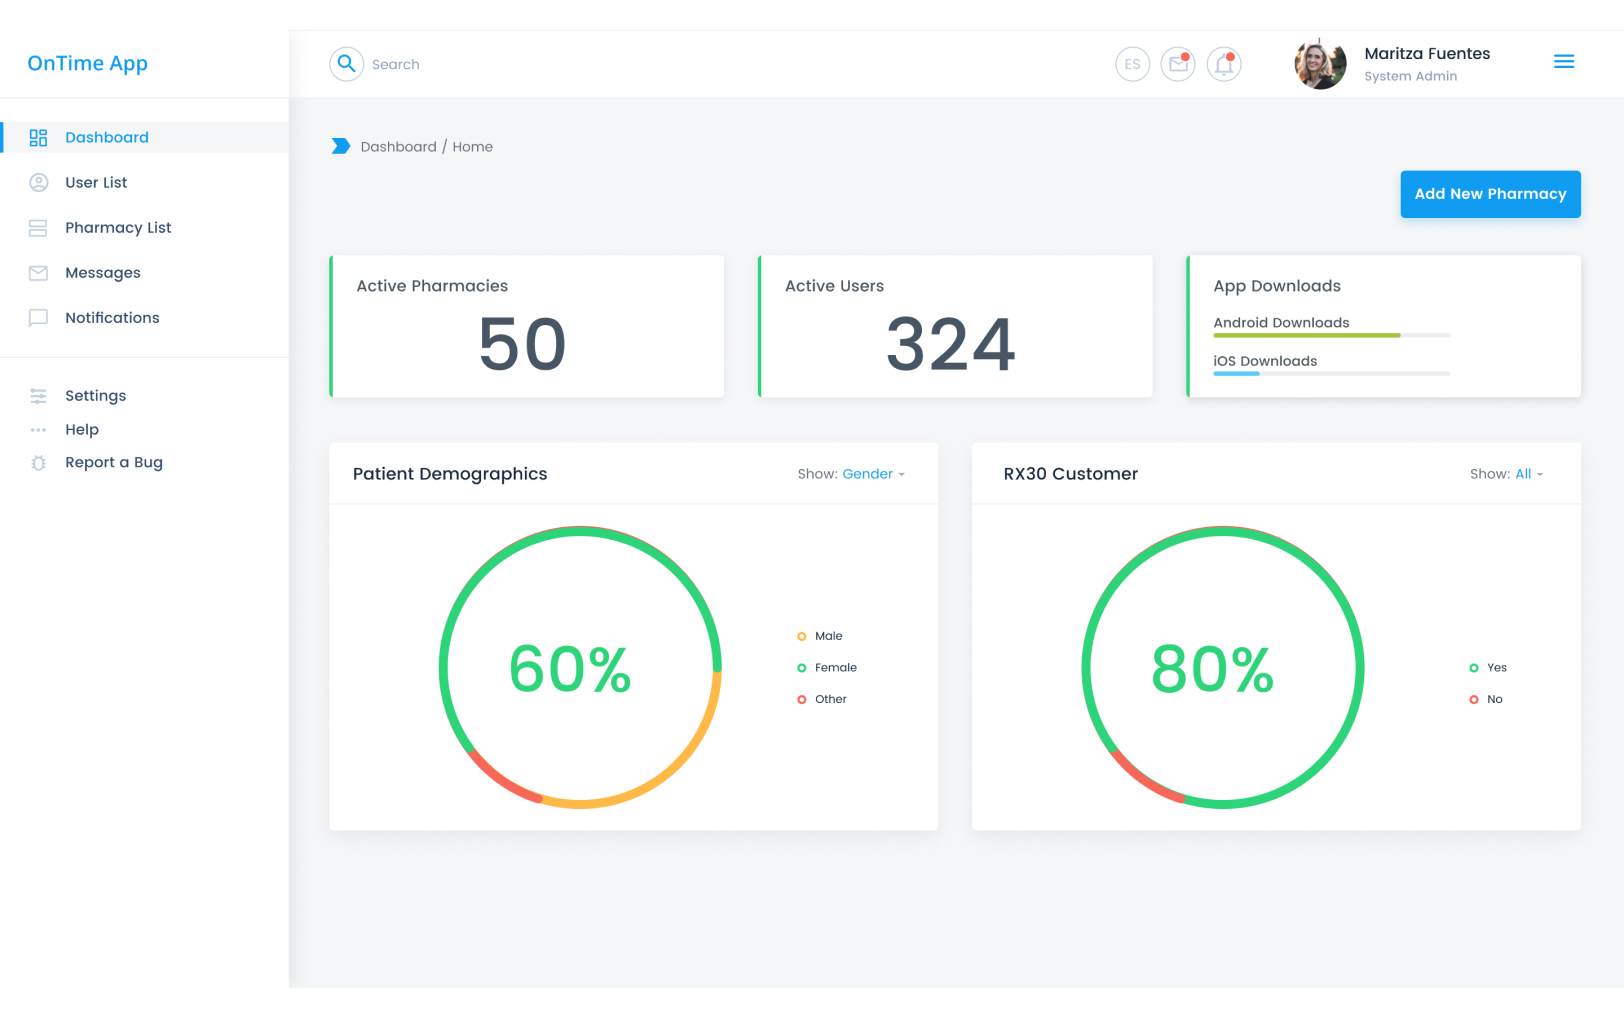Click Maritza Fuentes profile photo

[1320, 64]
